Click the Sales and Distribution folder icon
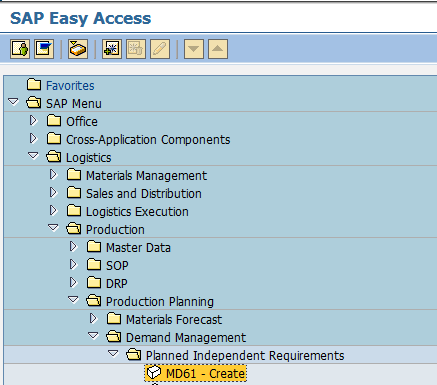The image size is (437, 385). tap(74, 193)
